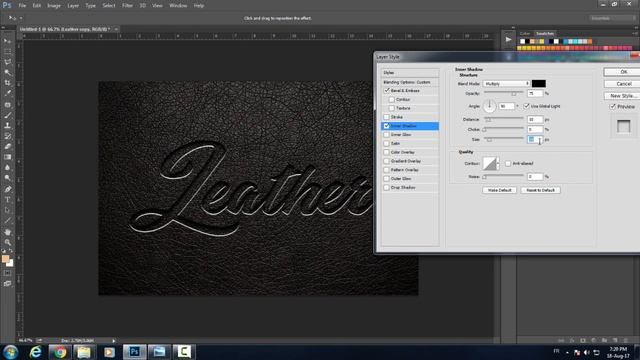Screen dimensions: 640x360
Task: Select the Blur tool
Action: [7, 168]
